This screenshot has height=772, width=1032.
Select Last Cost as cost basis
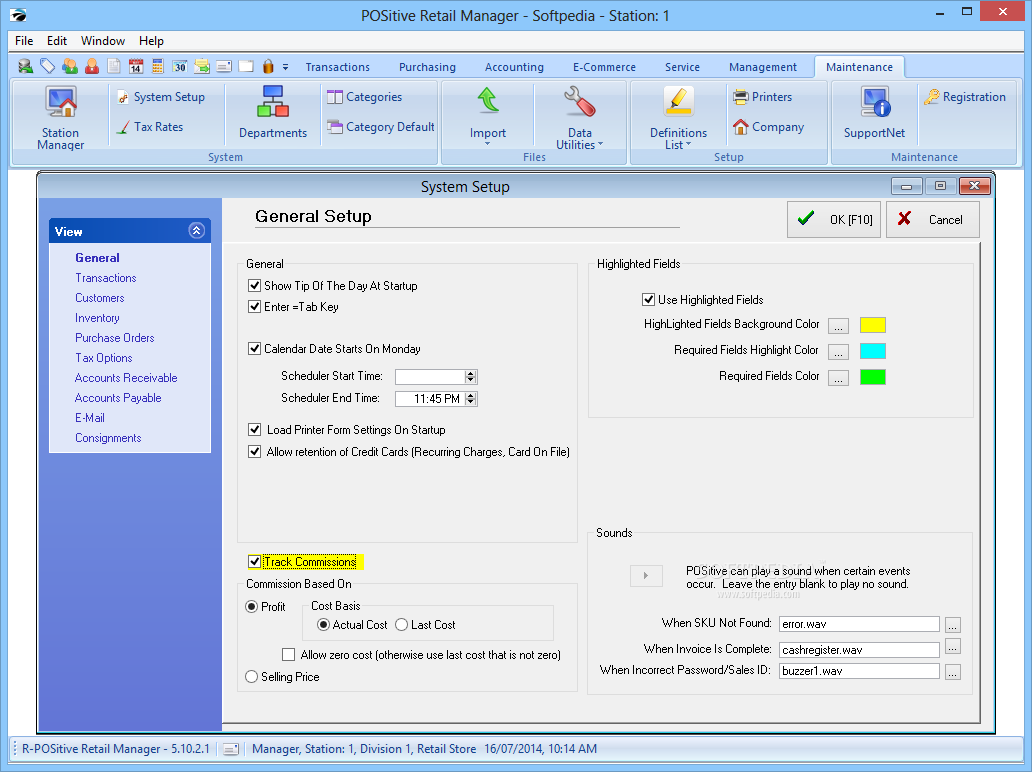tap(401, 625)
